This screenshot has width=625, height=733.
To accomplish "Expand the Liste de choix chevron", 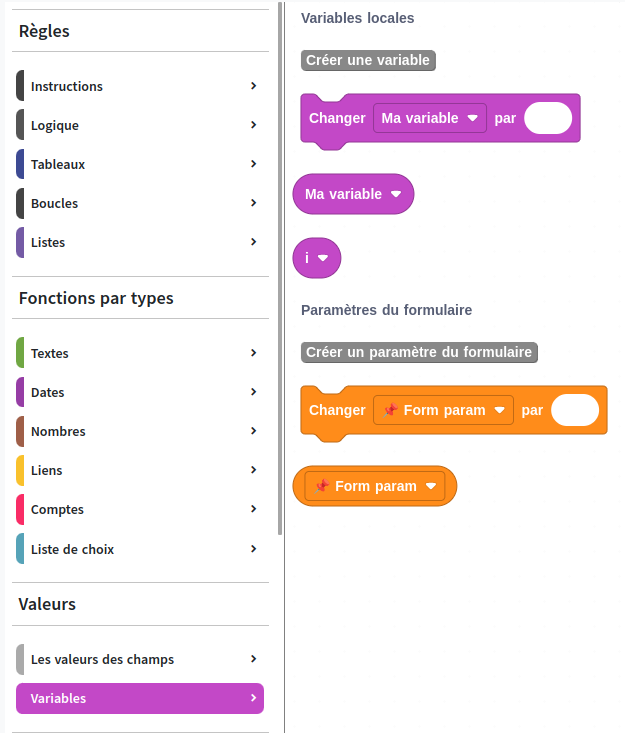I will (254, 549).
